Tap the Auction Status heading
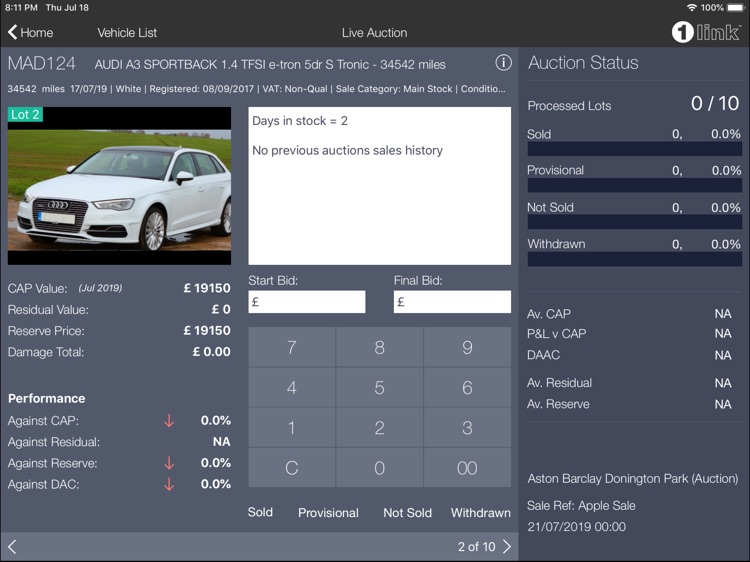 (583, 63)
